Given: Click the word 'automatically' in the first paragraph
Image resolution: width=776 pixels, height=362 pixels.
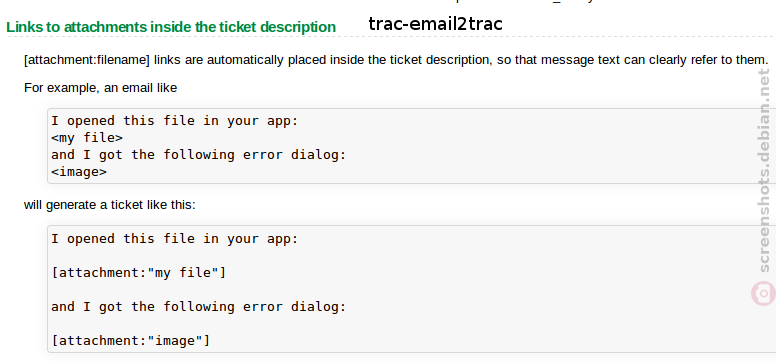Looking at the screenshot, I should tap(245, 60).
